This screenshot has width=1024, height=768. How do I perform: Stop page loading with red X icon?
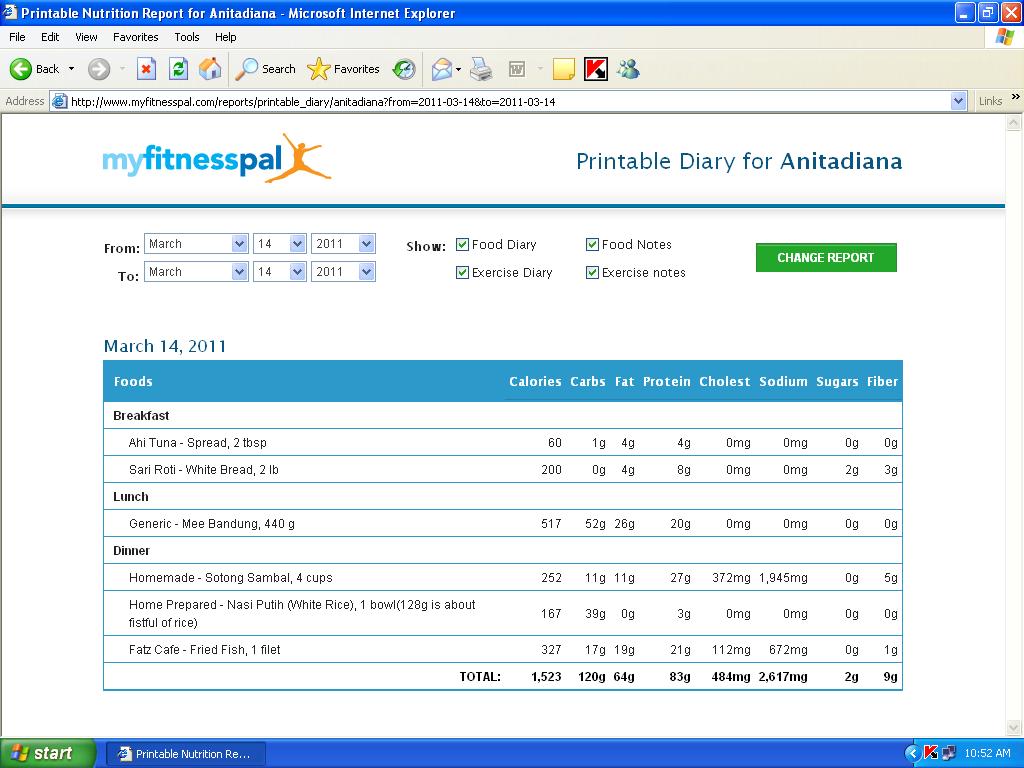click(x=146, y=69)
